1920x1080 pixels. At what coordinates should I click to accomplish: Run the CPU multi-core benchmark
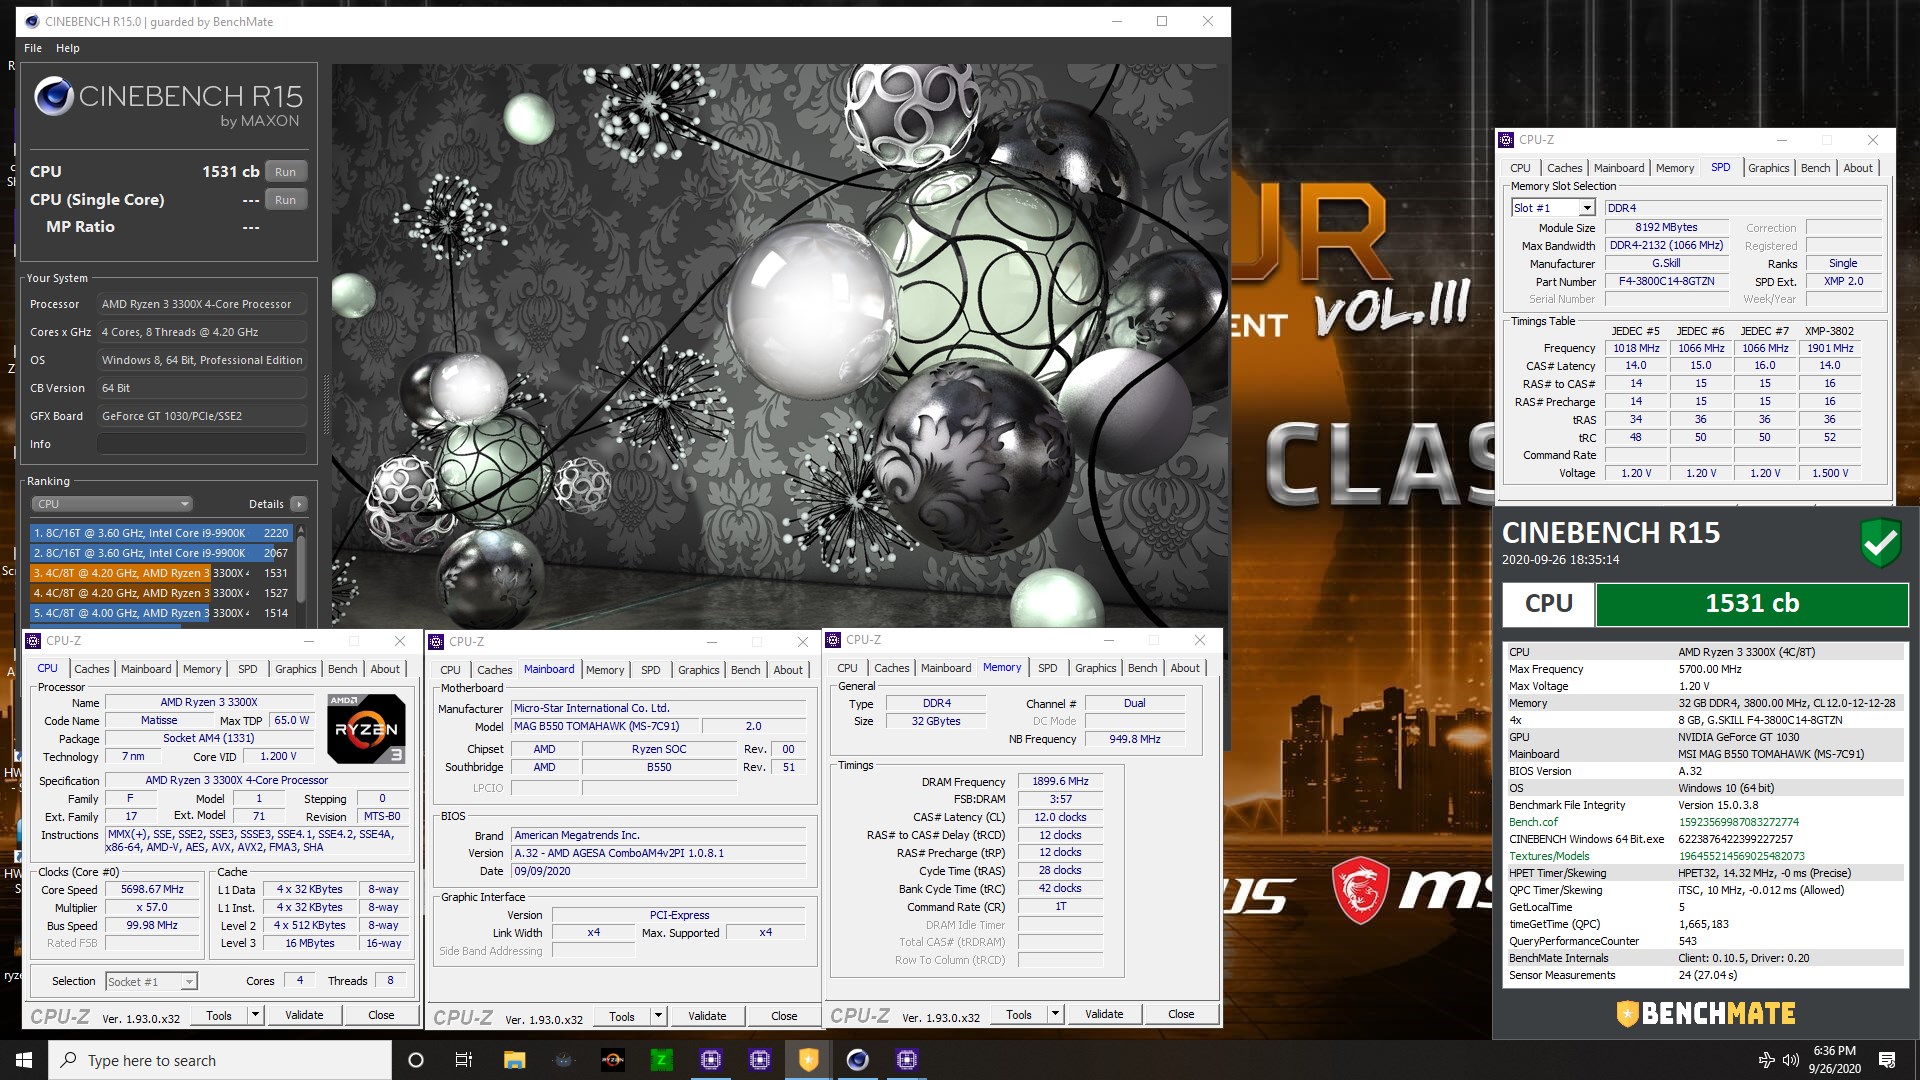[x=285, y=172]
